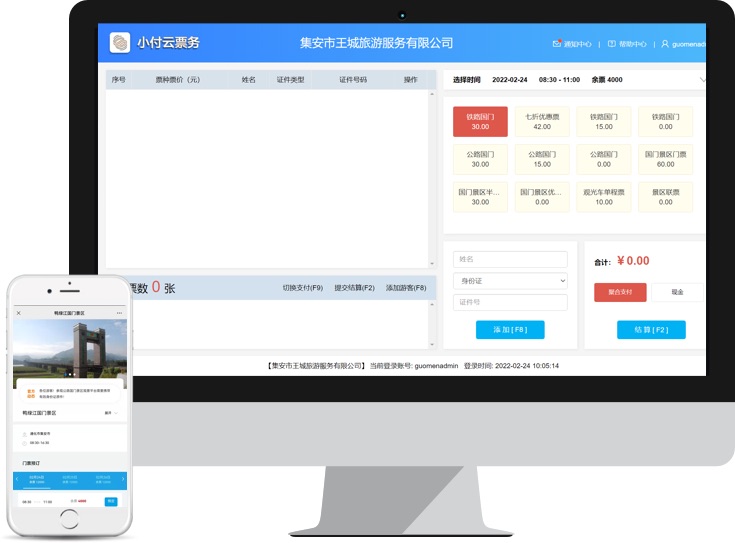Open the 通知中心 envelope icon

click(557, 44)
